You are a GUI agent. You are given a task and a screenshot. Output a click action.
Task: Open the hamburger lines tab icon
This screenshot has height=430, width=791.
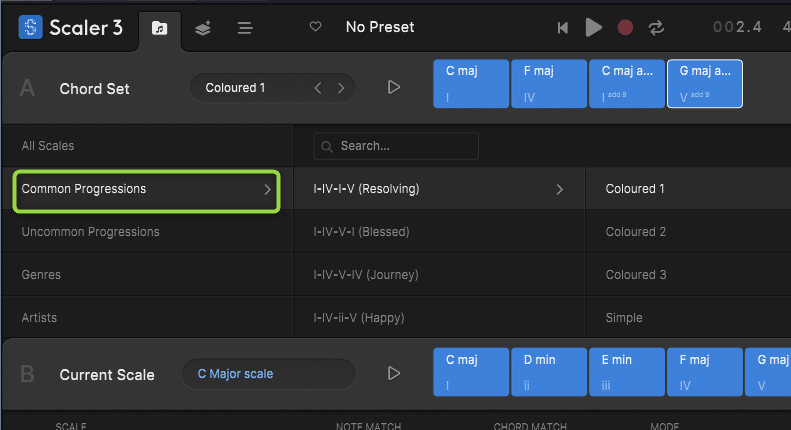[x=245, y=28]
